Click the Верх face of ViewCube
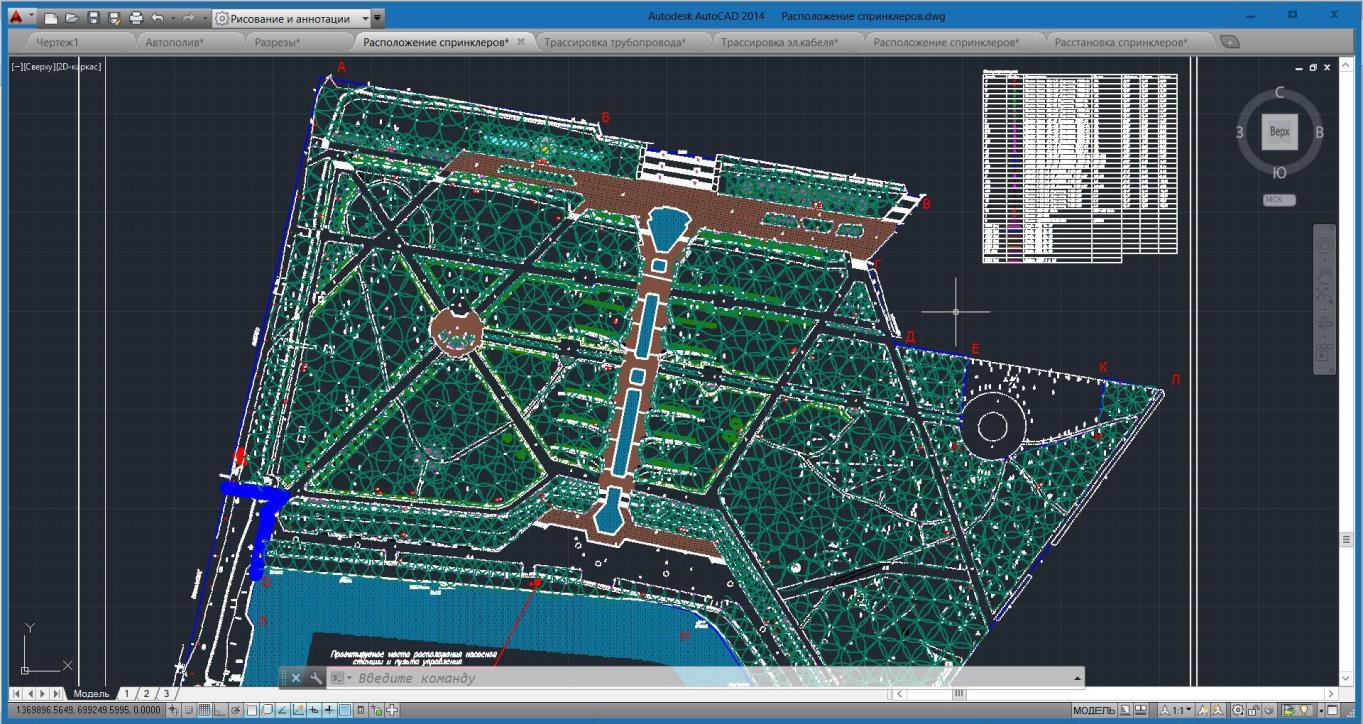Viewport: 1363px width, 724px height. click(x=1279, y=132)
